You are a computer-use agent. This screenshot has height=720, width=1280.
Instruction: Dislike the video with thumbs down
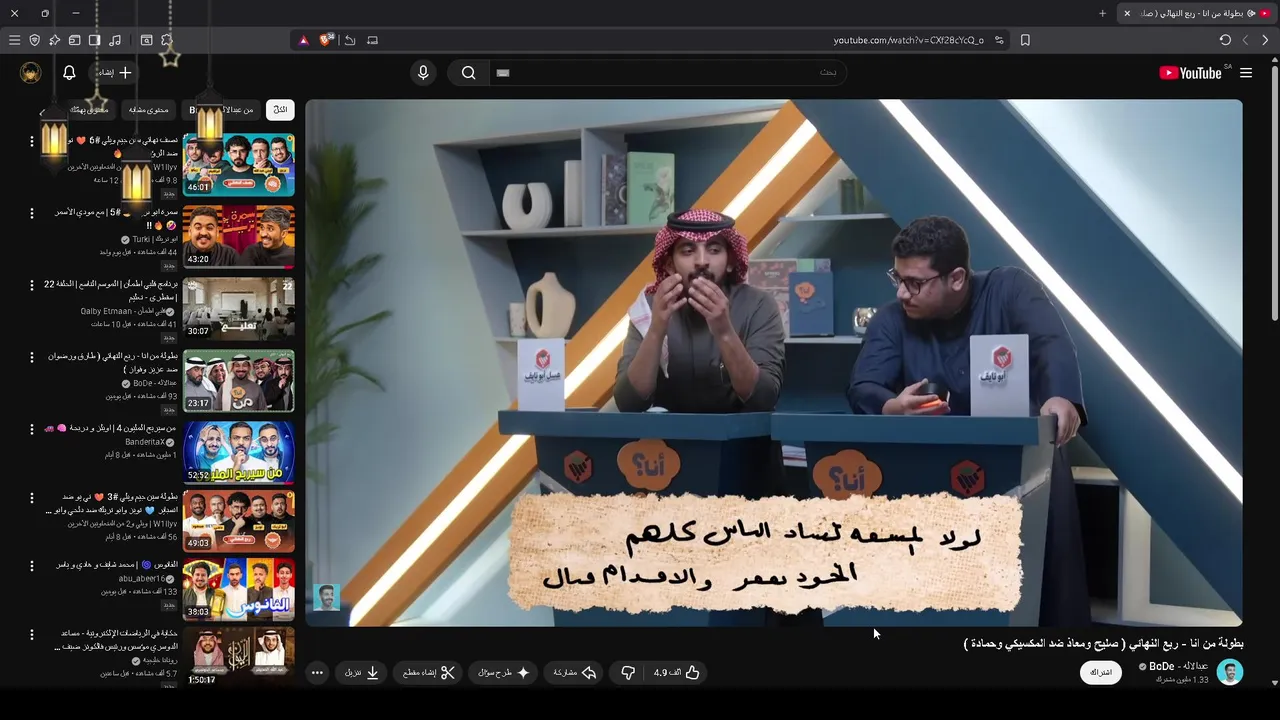pos(628,673)
